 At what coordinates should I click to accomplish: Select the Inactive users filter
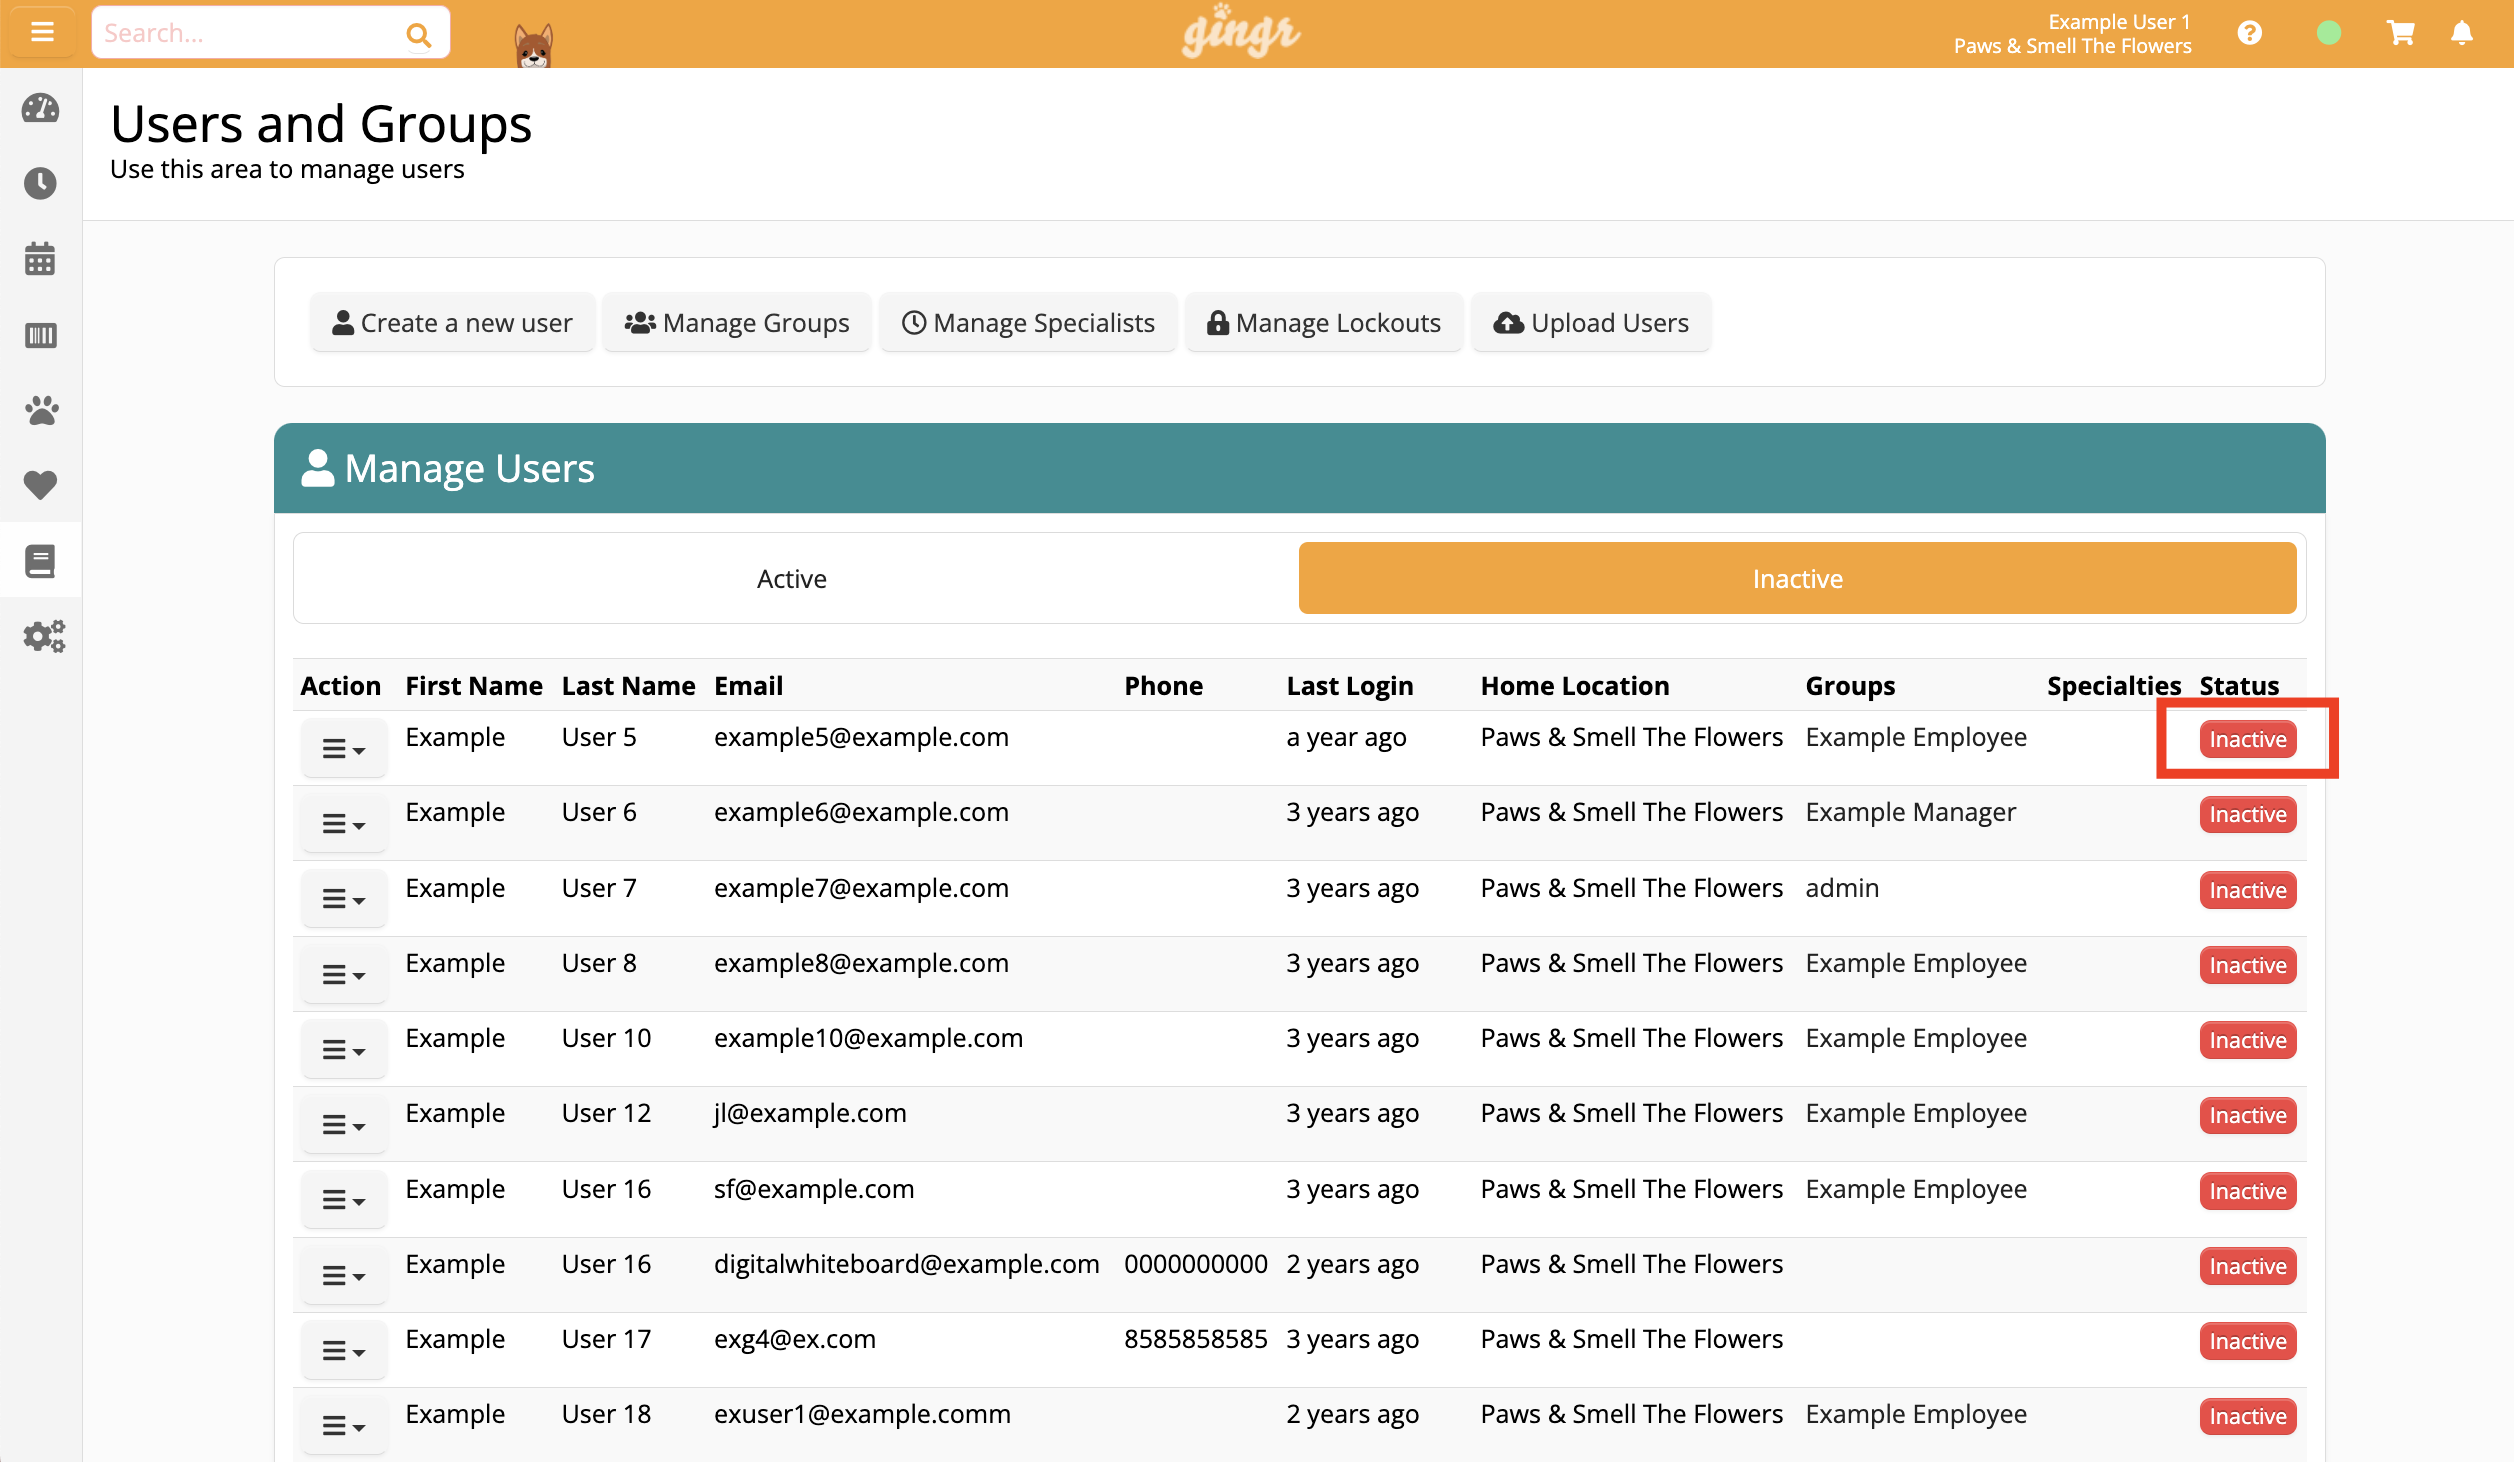click(x=1797, y=578)
